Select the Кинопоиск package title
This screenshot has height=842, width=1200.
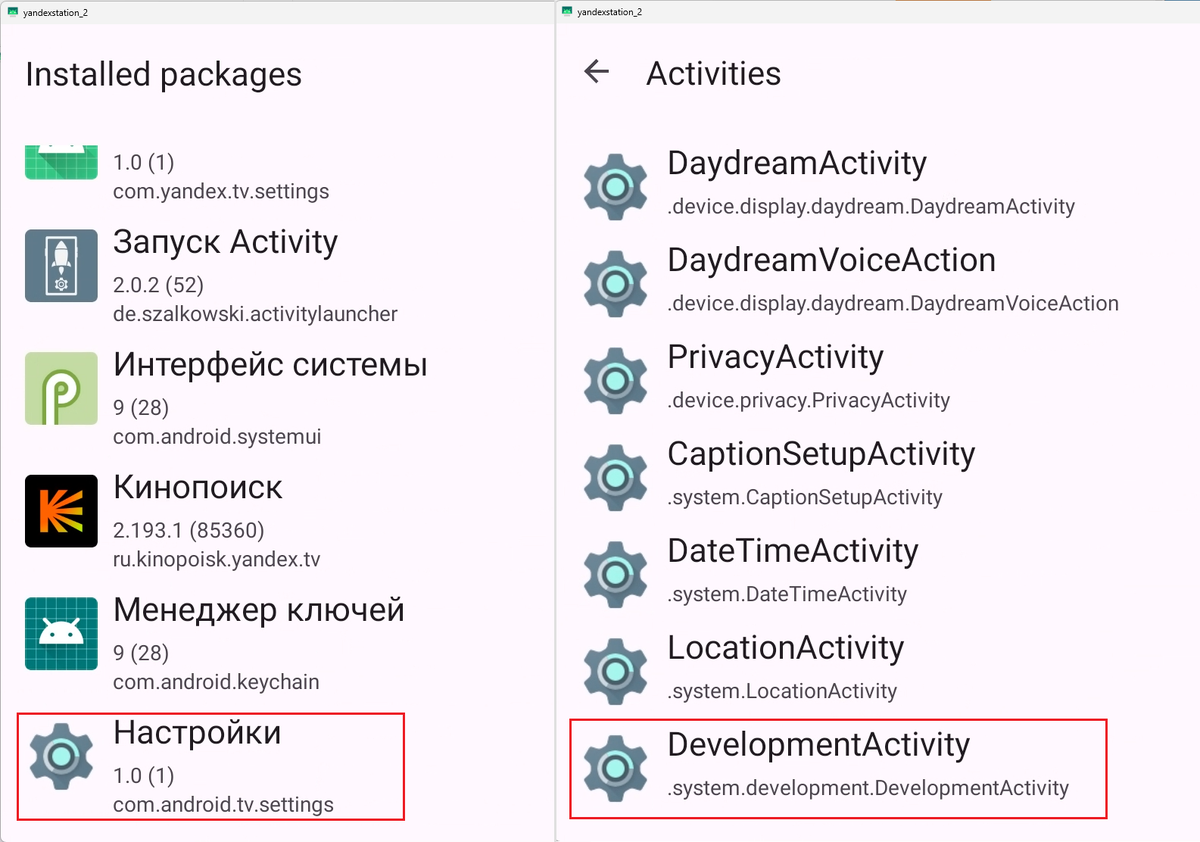point(198,487)
